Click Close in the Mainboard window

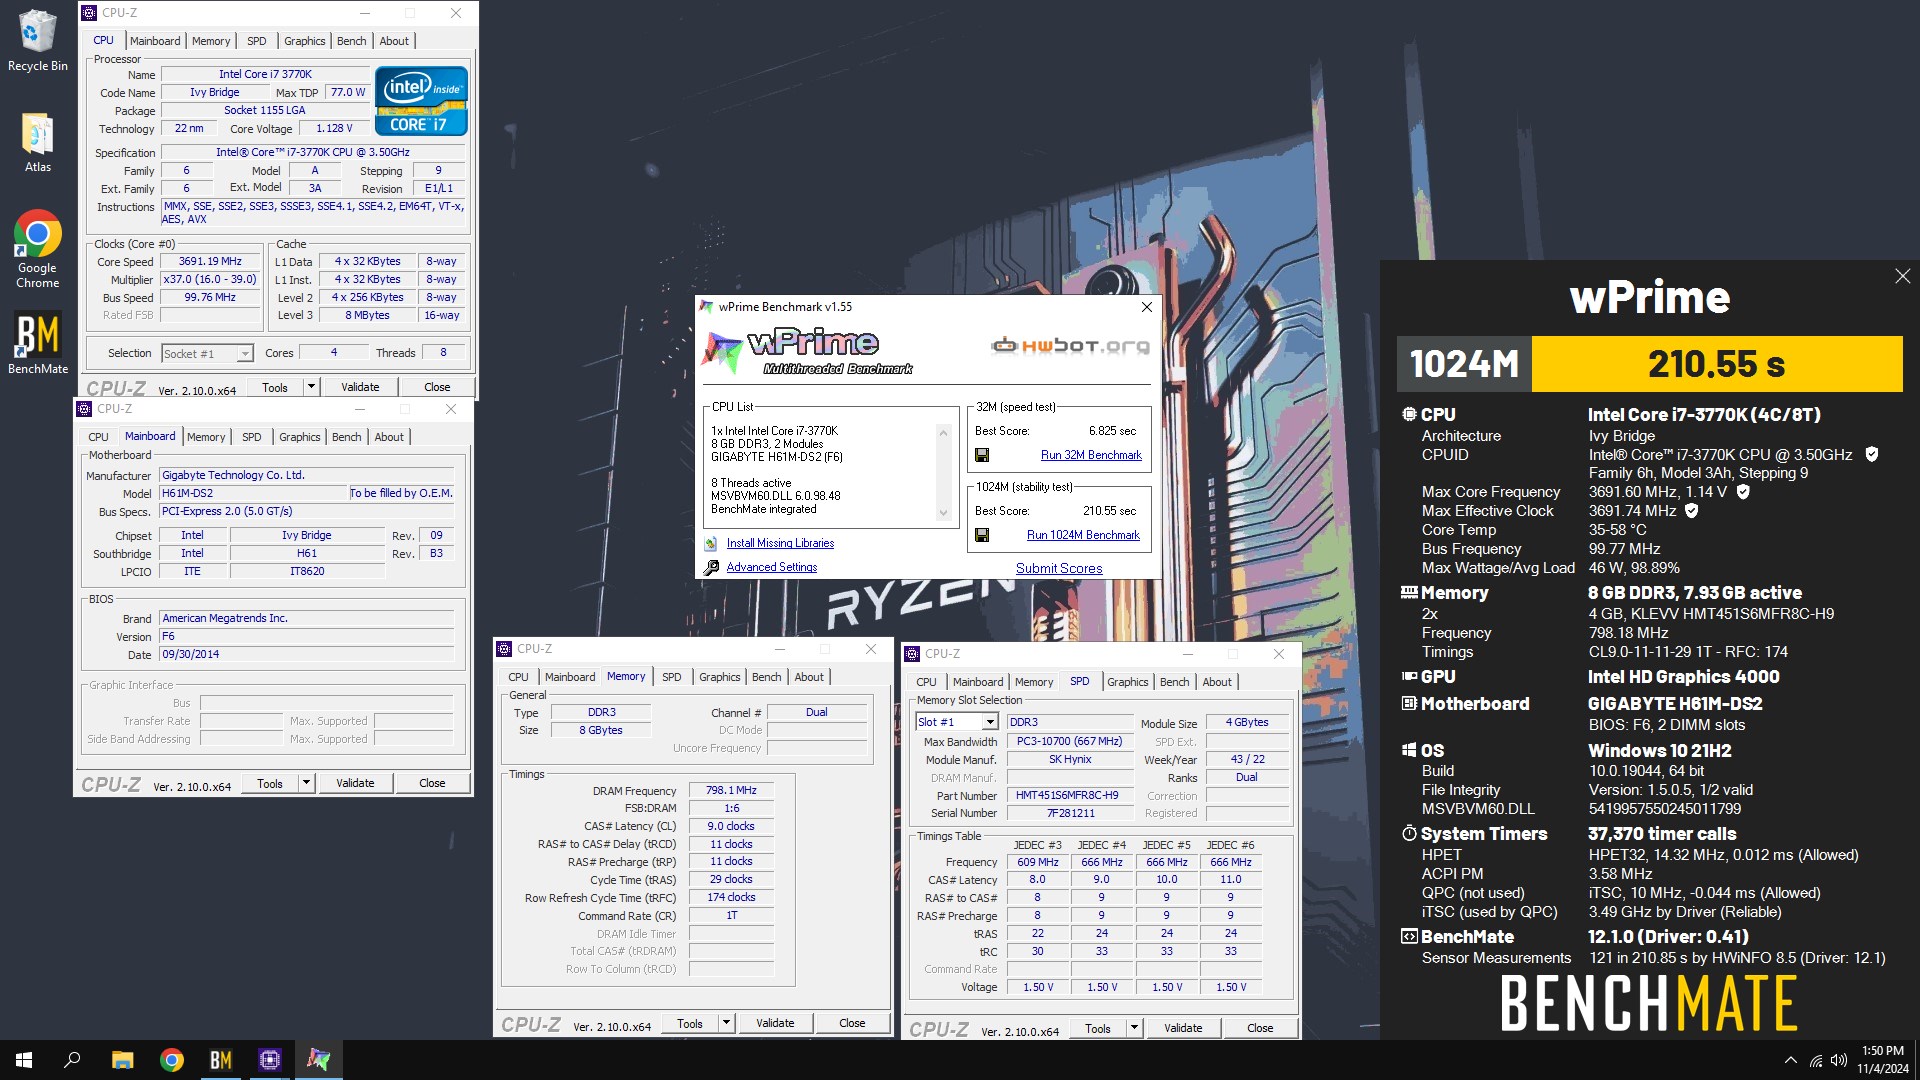point(432,783)
